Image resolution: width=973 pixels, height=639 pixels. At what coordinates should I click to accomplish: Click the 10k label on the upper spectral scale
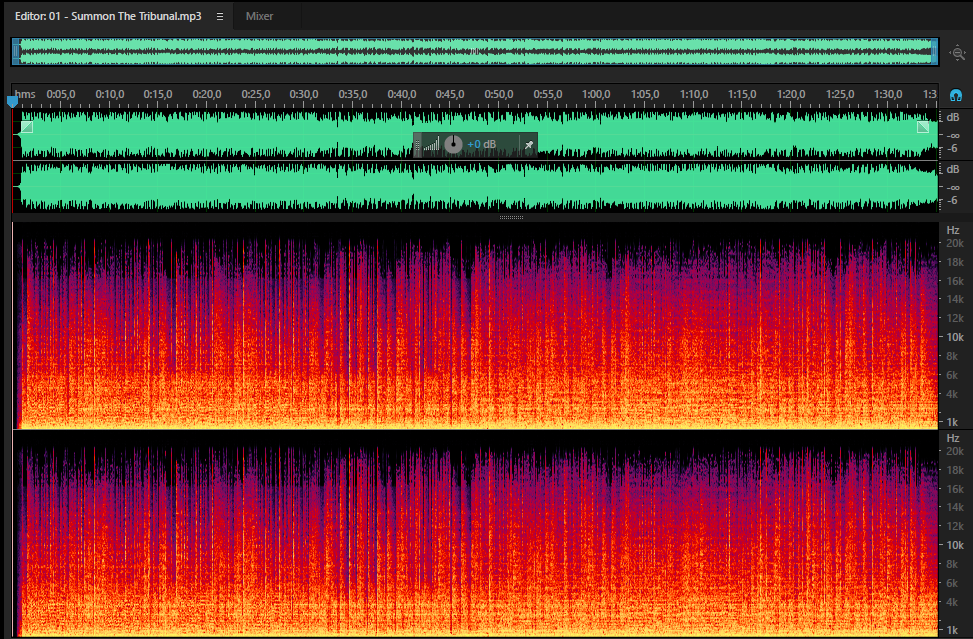[954, 337]
